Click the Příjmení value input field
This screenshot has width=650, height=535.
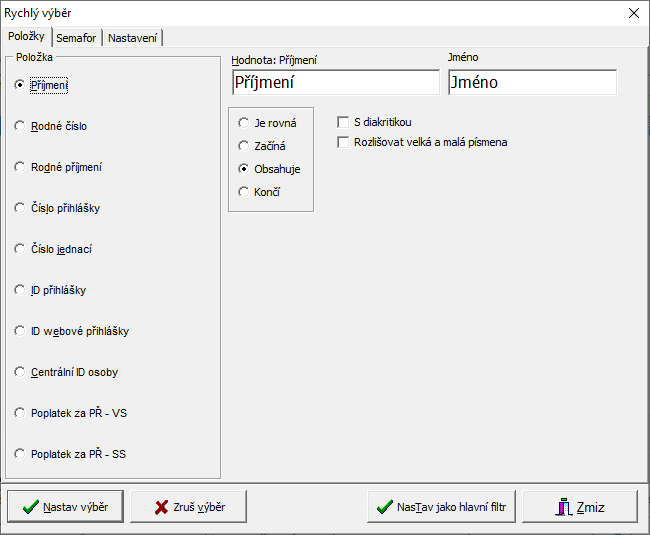click(334, 83)
